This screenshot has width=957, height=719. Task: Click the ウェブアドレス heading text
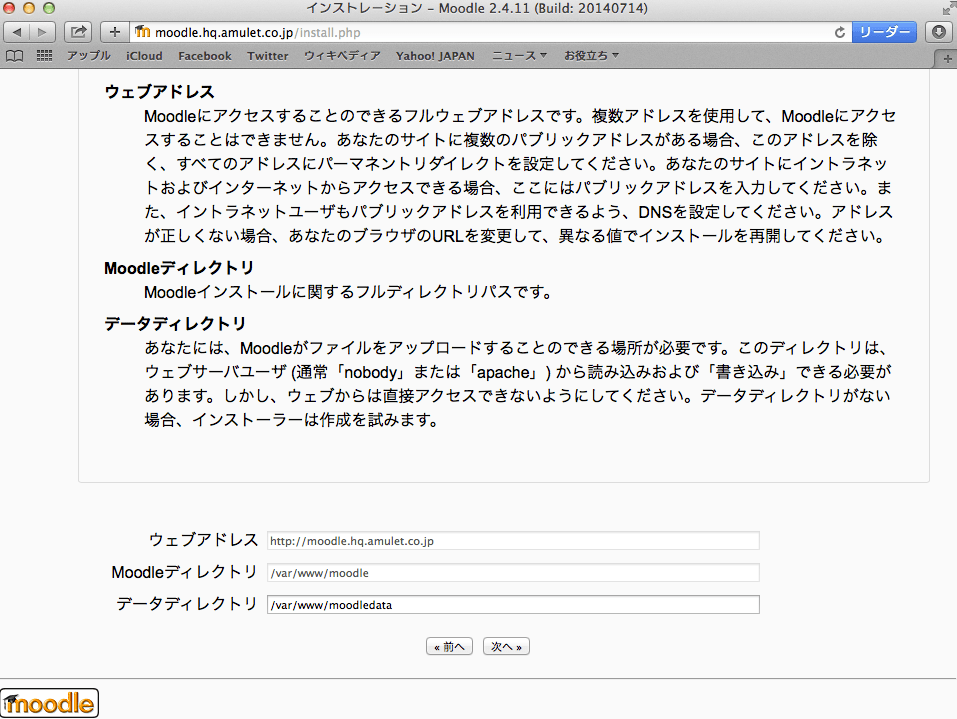tap(159, 92)
